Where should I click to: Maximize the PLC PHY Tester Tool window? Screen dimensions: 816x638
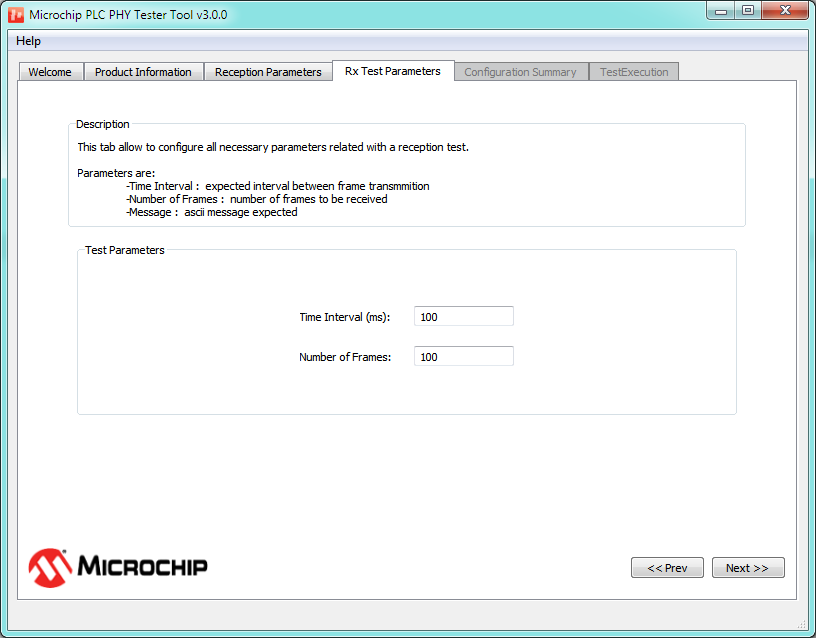(748, 10)
